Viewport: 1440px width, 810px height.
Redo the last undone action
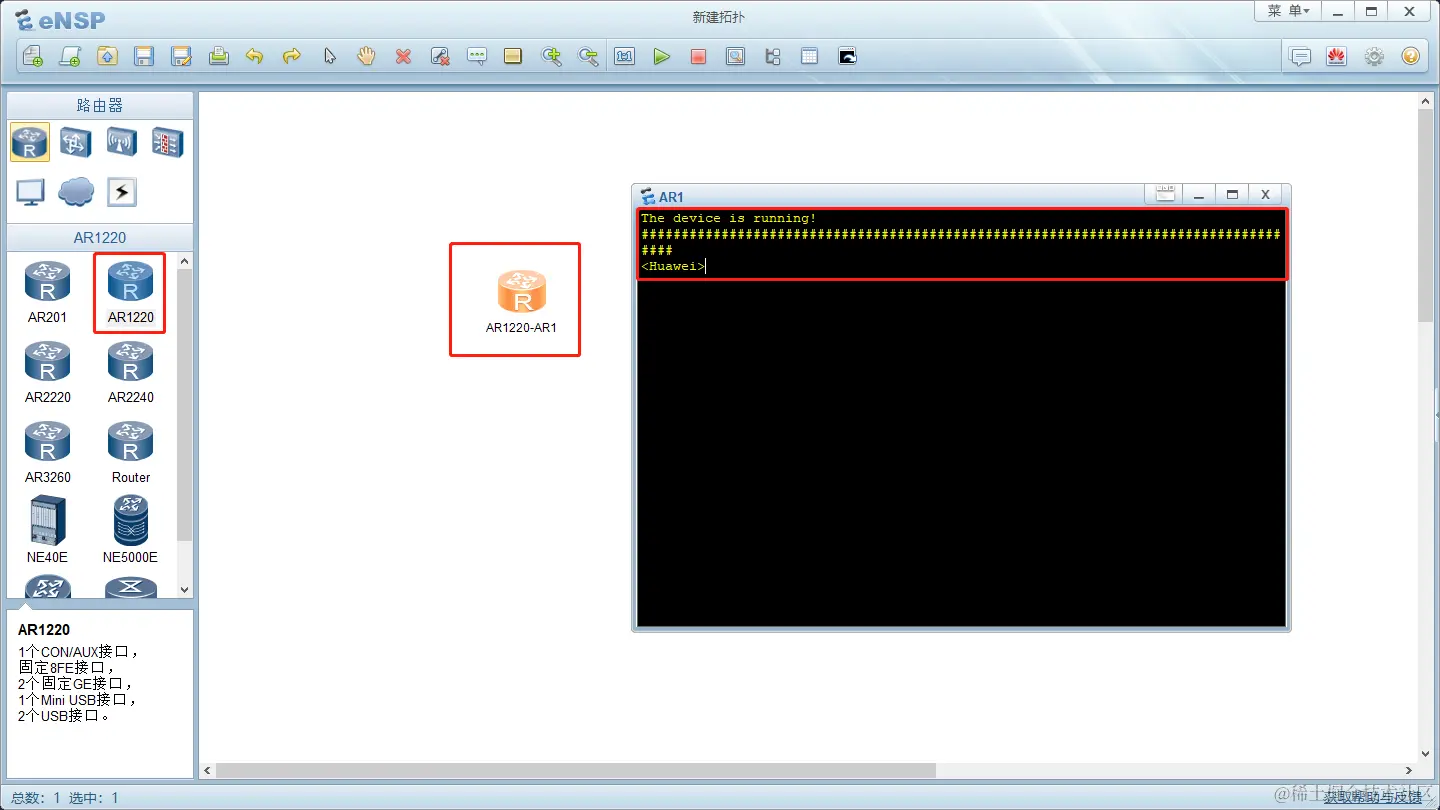(292, 57)
